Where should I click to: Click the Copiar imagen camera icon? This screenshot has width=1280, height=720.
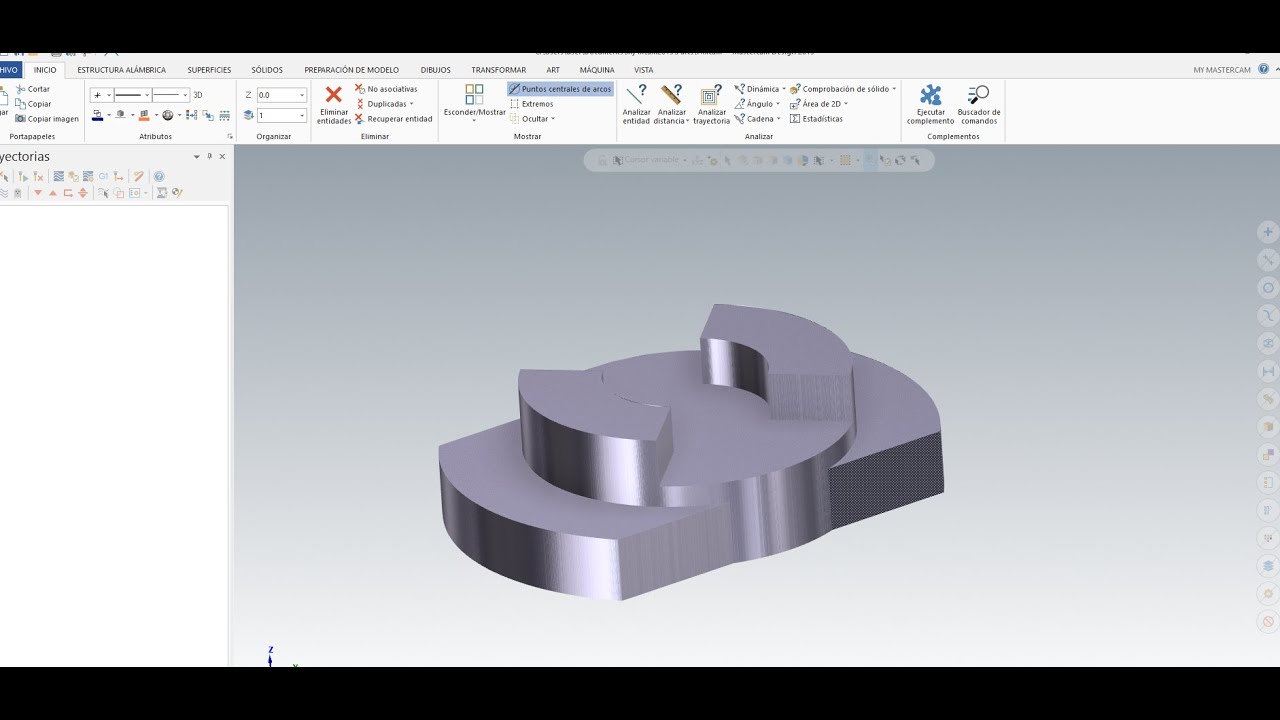click(x=20, y=118)
